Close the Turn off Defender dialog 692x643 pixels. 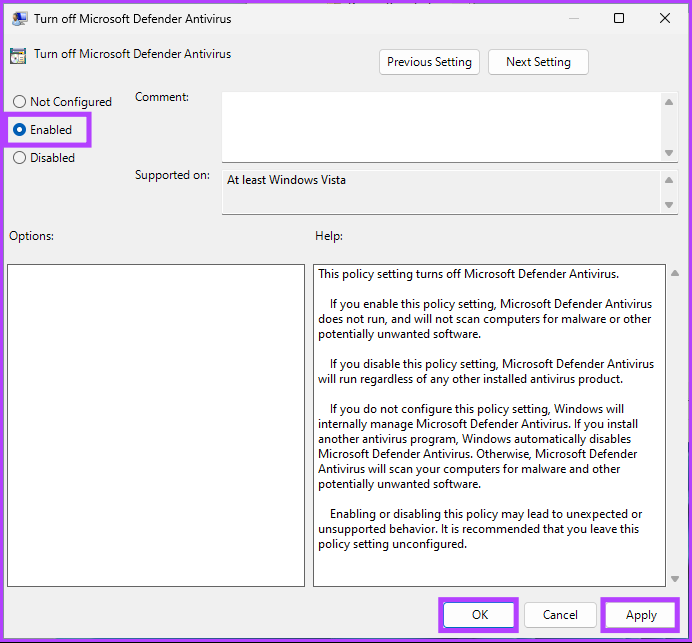(x=665, y=18)
